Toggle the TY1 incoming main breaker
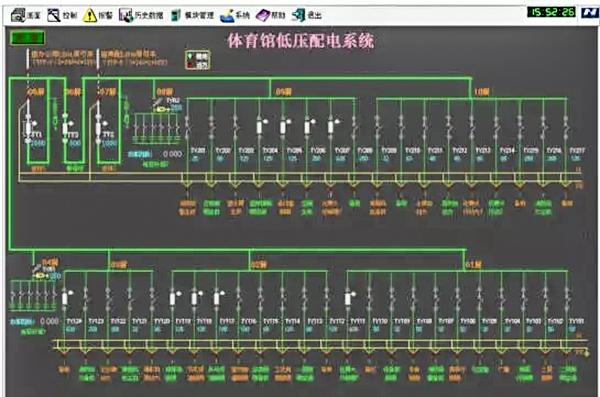This screenshot has height=397, width=600. click(28, 124)
